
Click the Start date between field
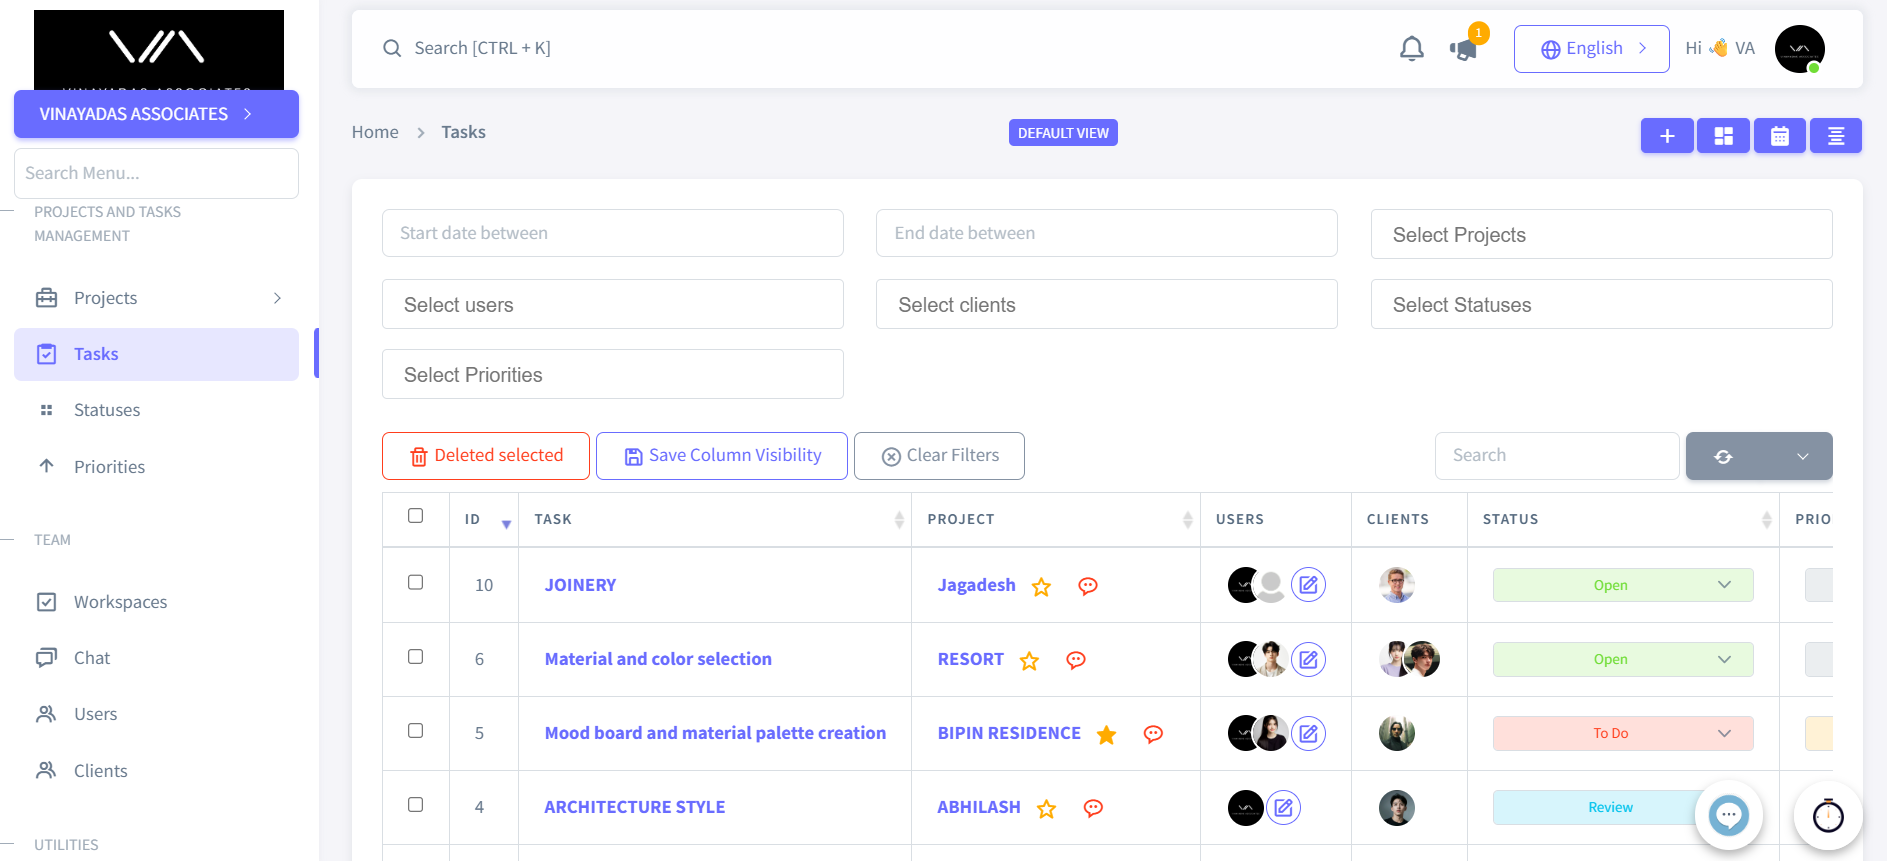[612, 233]
